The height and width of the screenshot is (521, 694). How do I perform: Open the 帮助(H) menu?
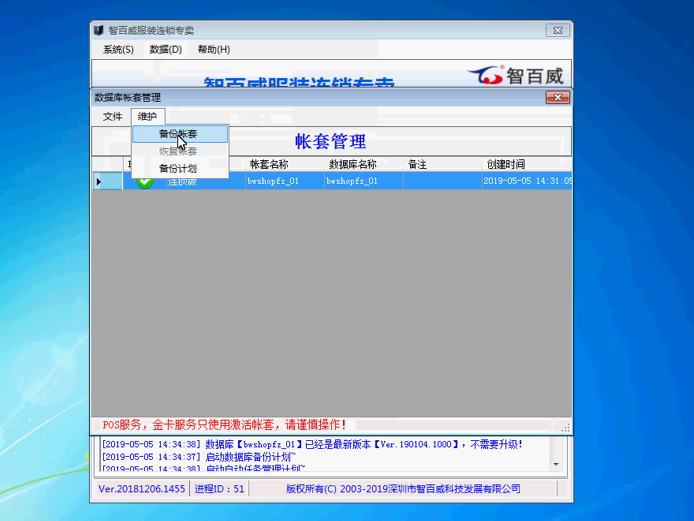point(213,49)
